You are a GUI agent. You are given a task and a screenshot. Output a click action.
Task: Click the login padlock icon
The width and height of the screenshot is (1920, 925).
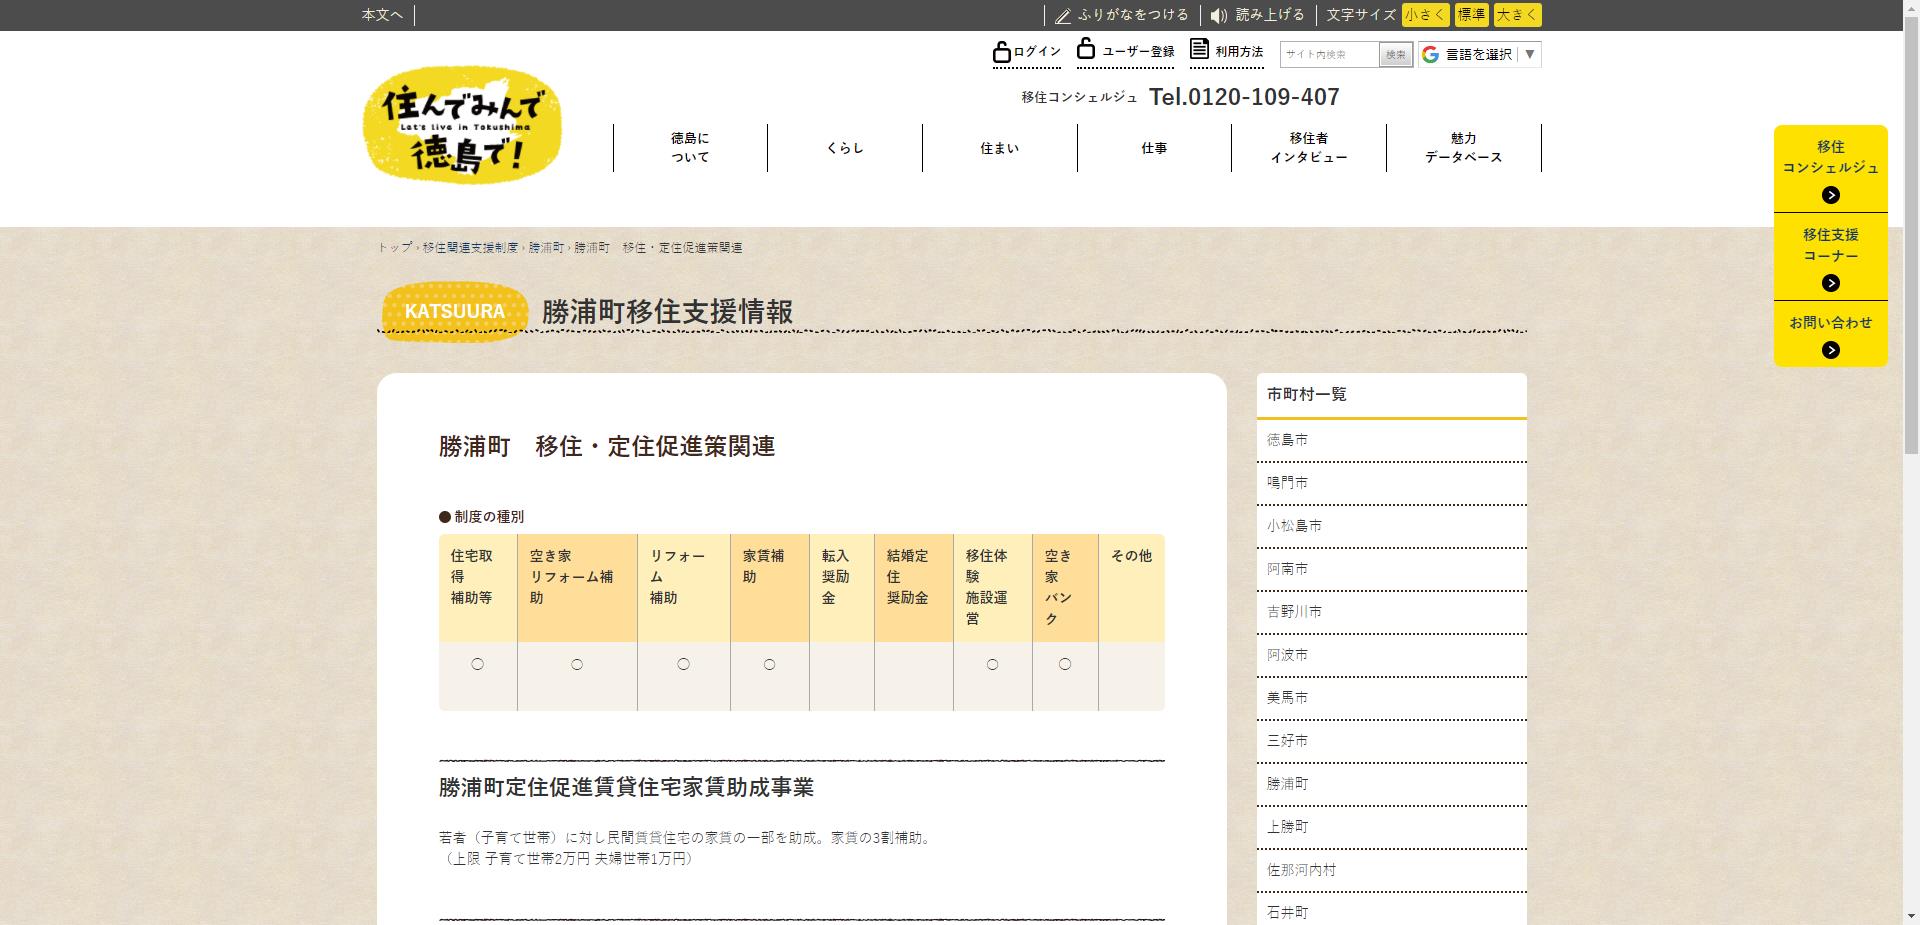coord(1001,51)
